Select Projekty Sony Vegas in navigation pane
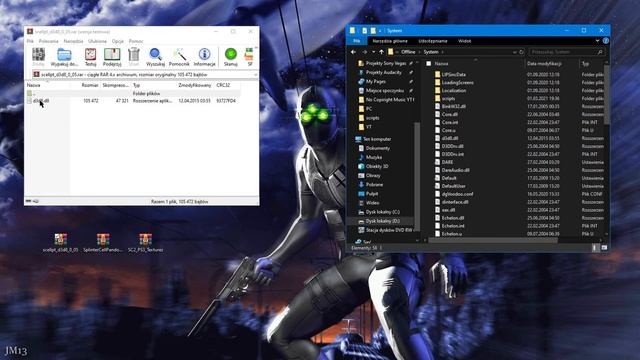The width and height of the screenshot is (640, 360). tap(386, 63)
